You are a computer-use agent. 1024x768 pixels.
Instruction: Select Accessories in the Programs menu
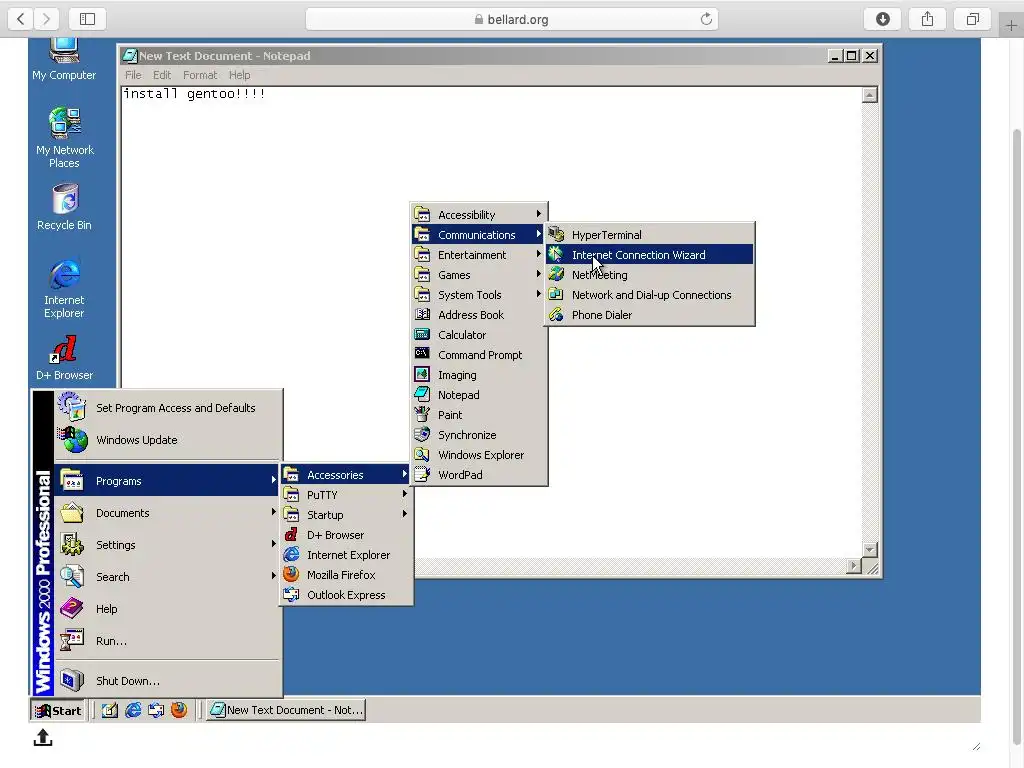(346, 475)
